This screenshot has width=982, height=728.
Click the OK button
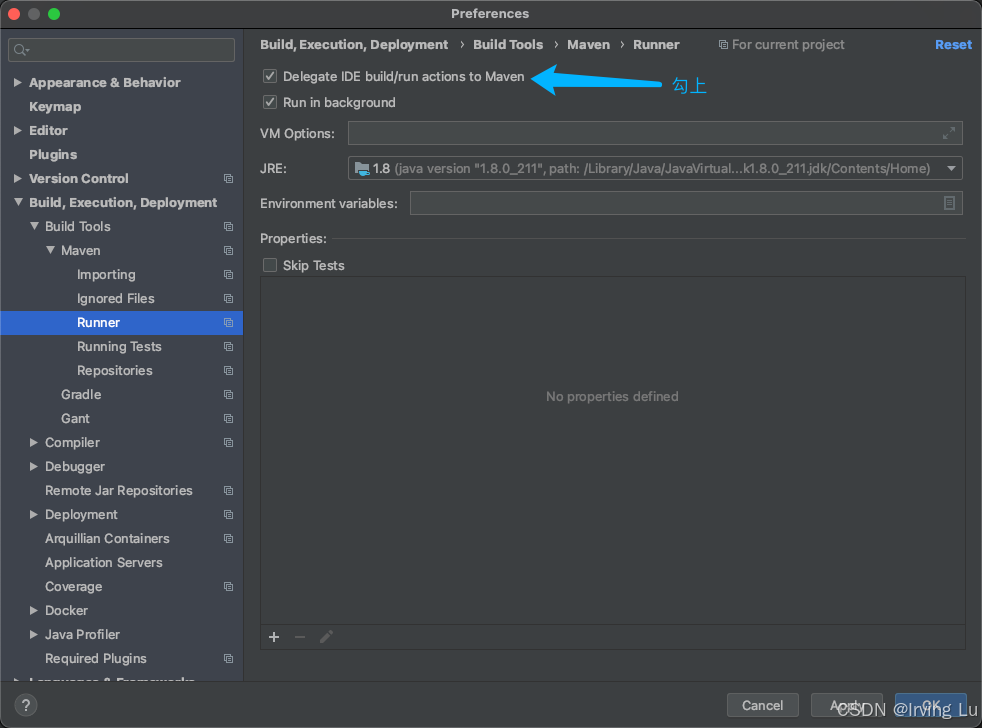click(931, 705)
